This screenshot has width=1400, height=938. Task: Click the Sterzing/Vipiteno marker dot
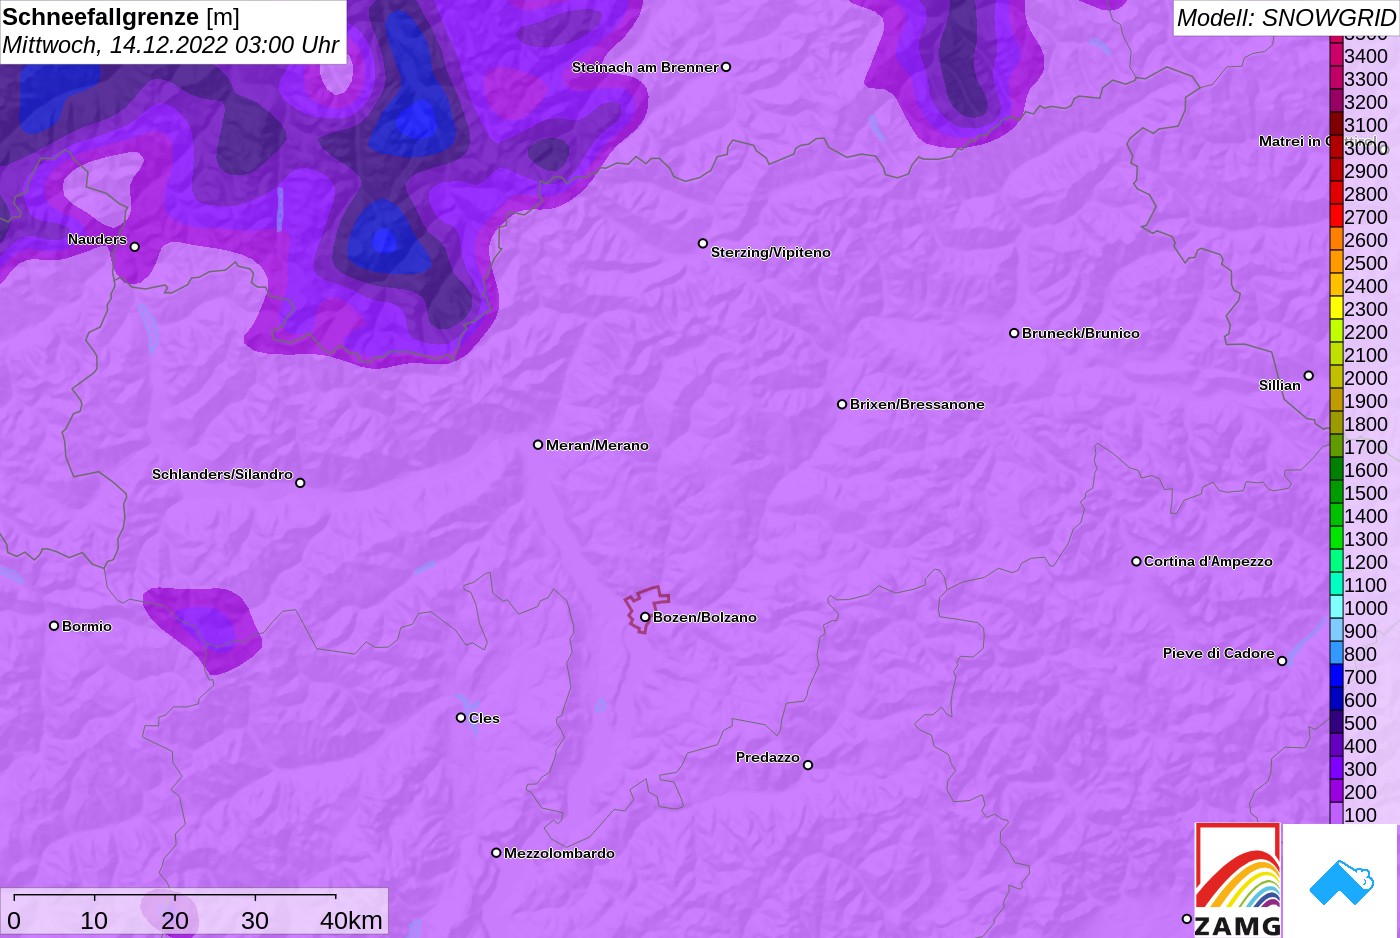[703, 243]
